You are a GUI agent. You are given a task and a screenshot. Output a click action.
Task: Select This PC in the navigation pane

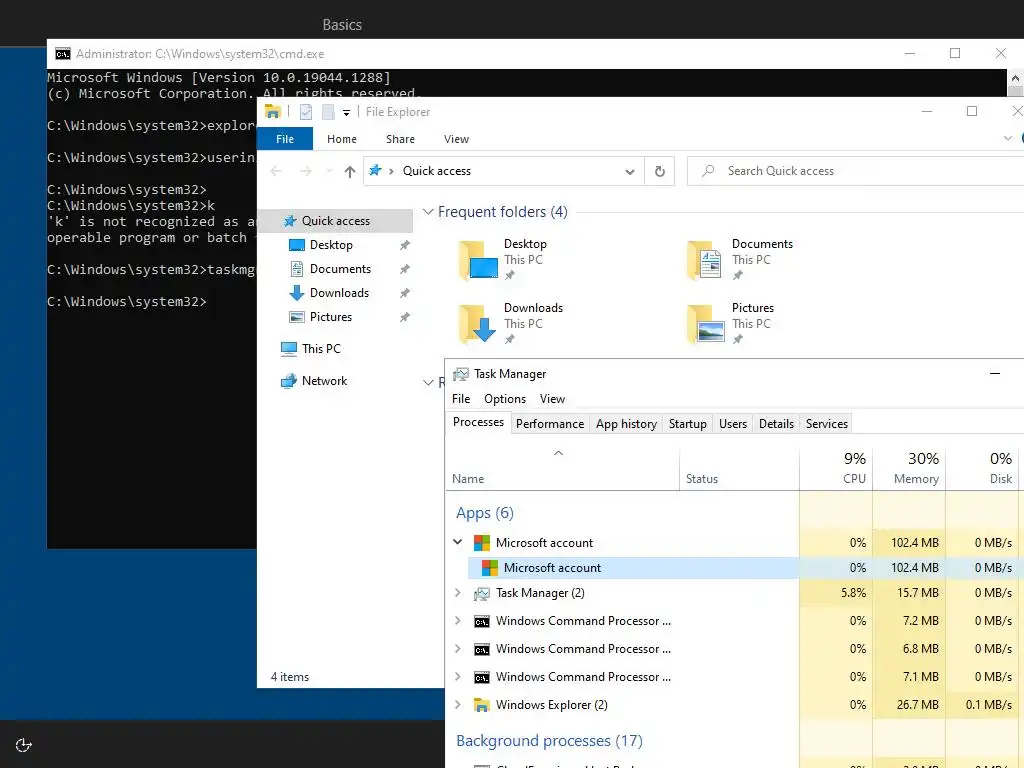point(321,349)
